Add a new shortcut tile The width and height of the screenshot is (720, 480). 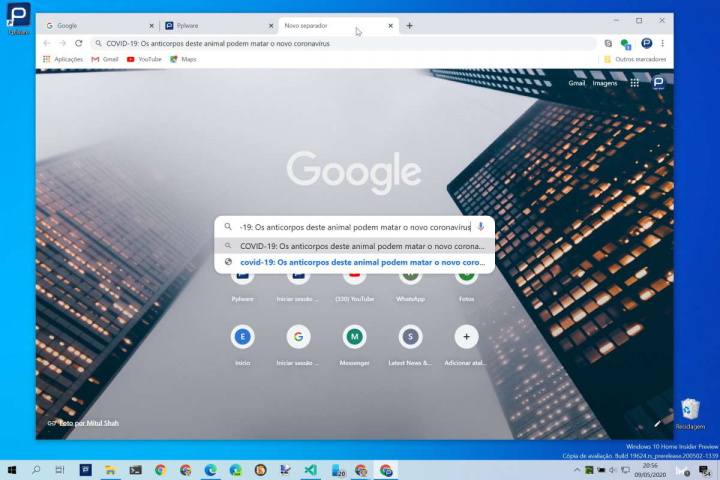tap(466, 336)
